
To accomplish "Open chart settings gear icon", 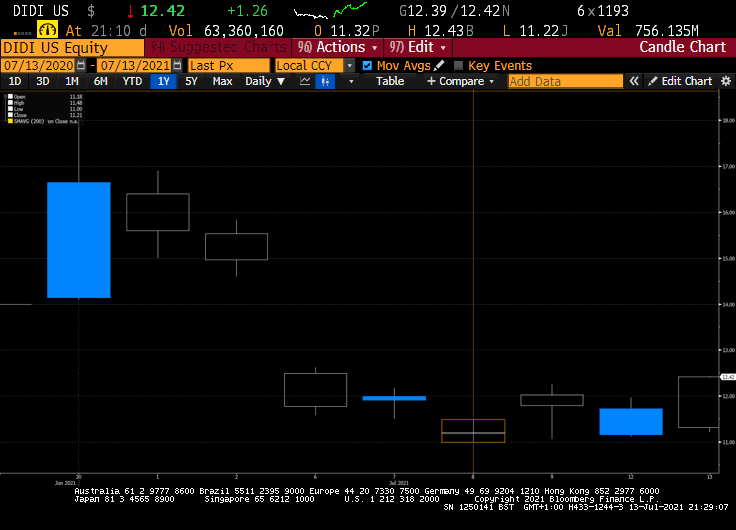I will (x=726, y=81).
